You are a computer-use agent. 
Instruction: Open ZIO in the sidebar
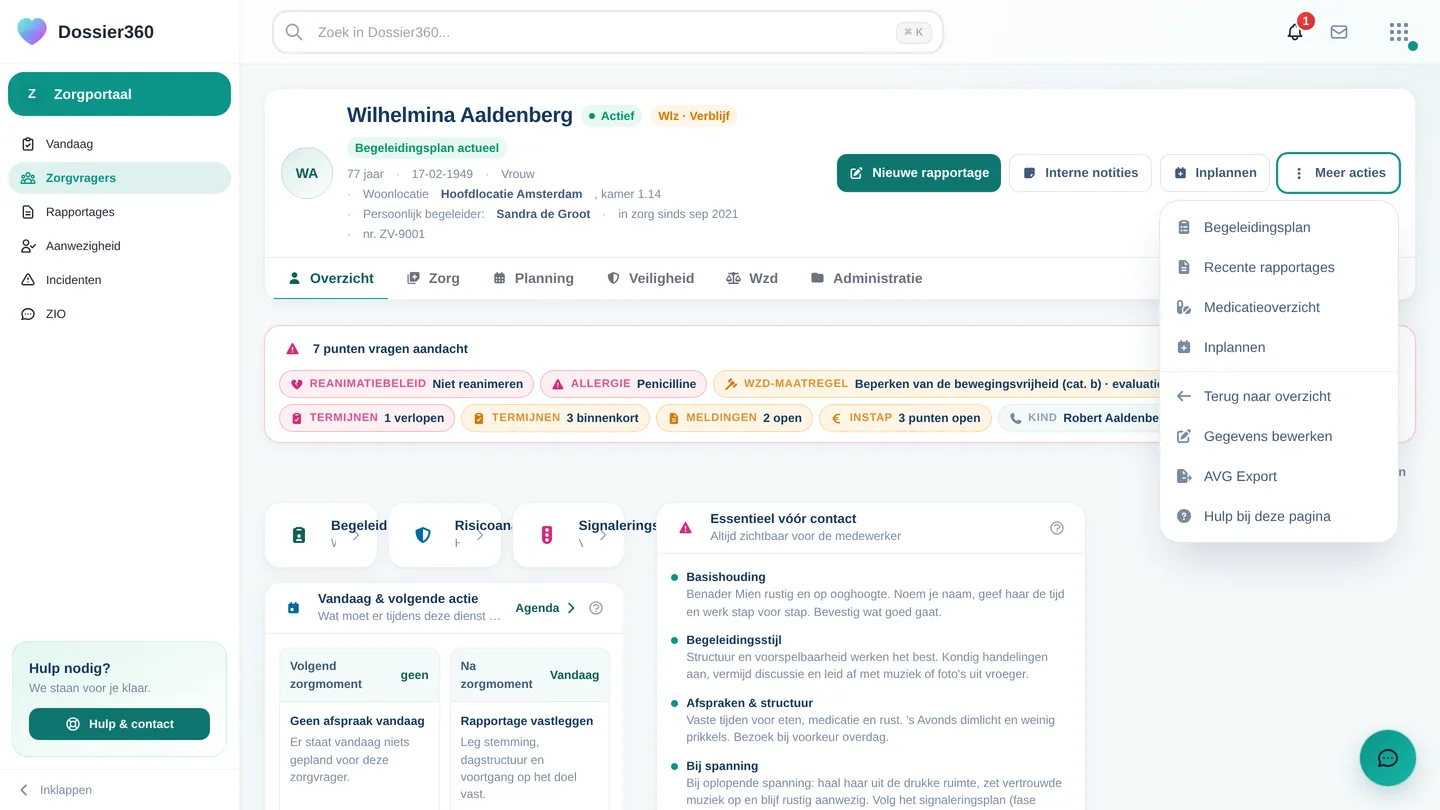(119, 314)
